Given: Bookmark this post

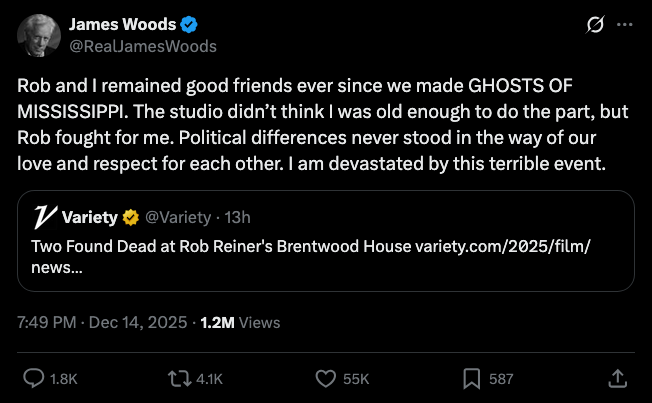Looking at the screenshot, I should point(471,378).
